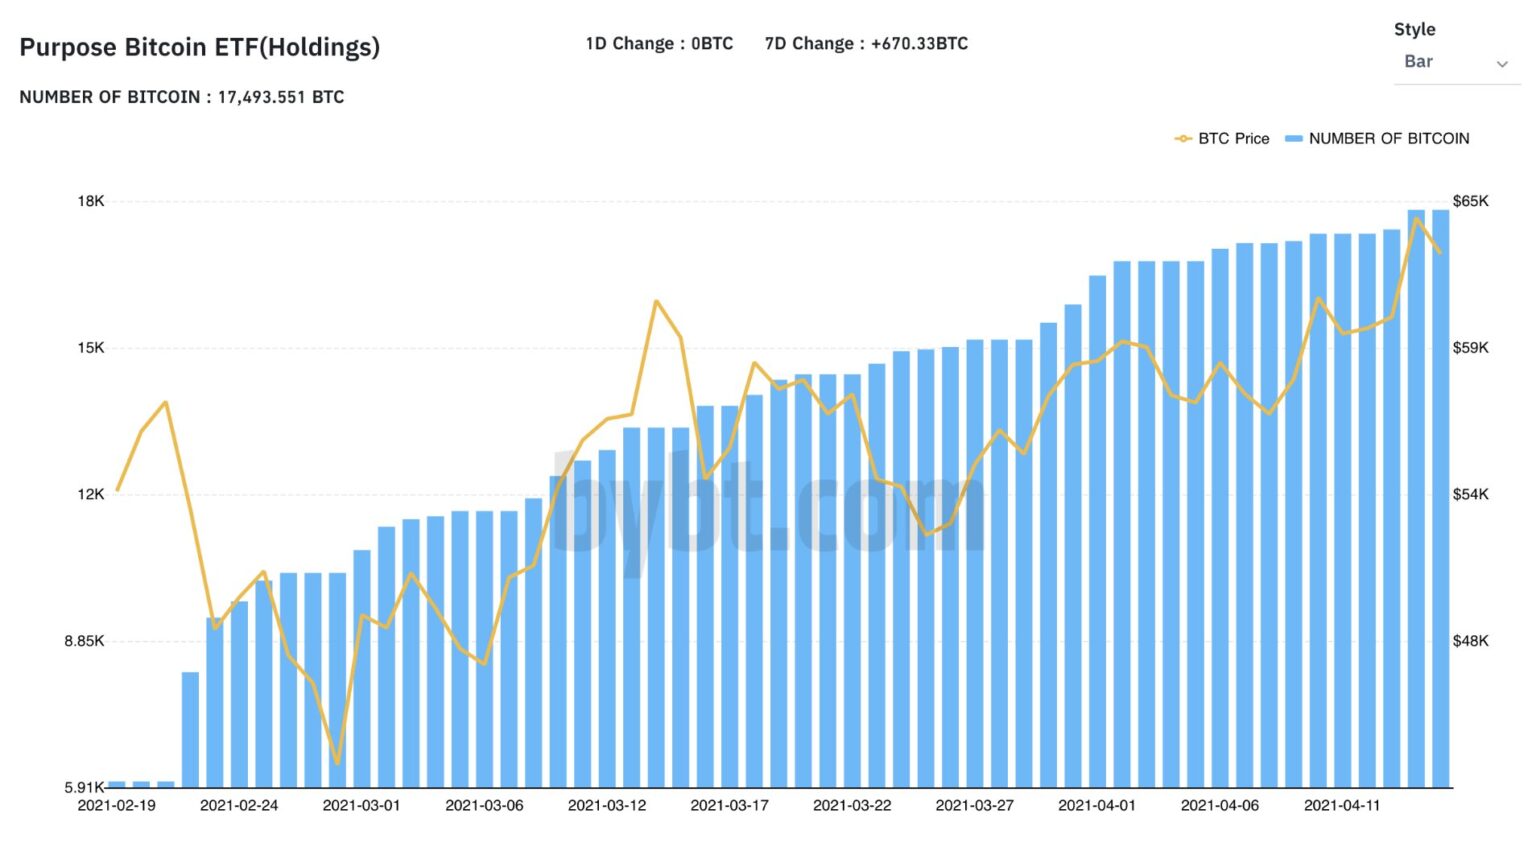Click the 2021-03-06 x-axis date label
1536x847 pixels.
[484, 805]
